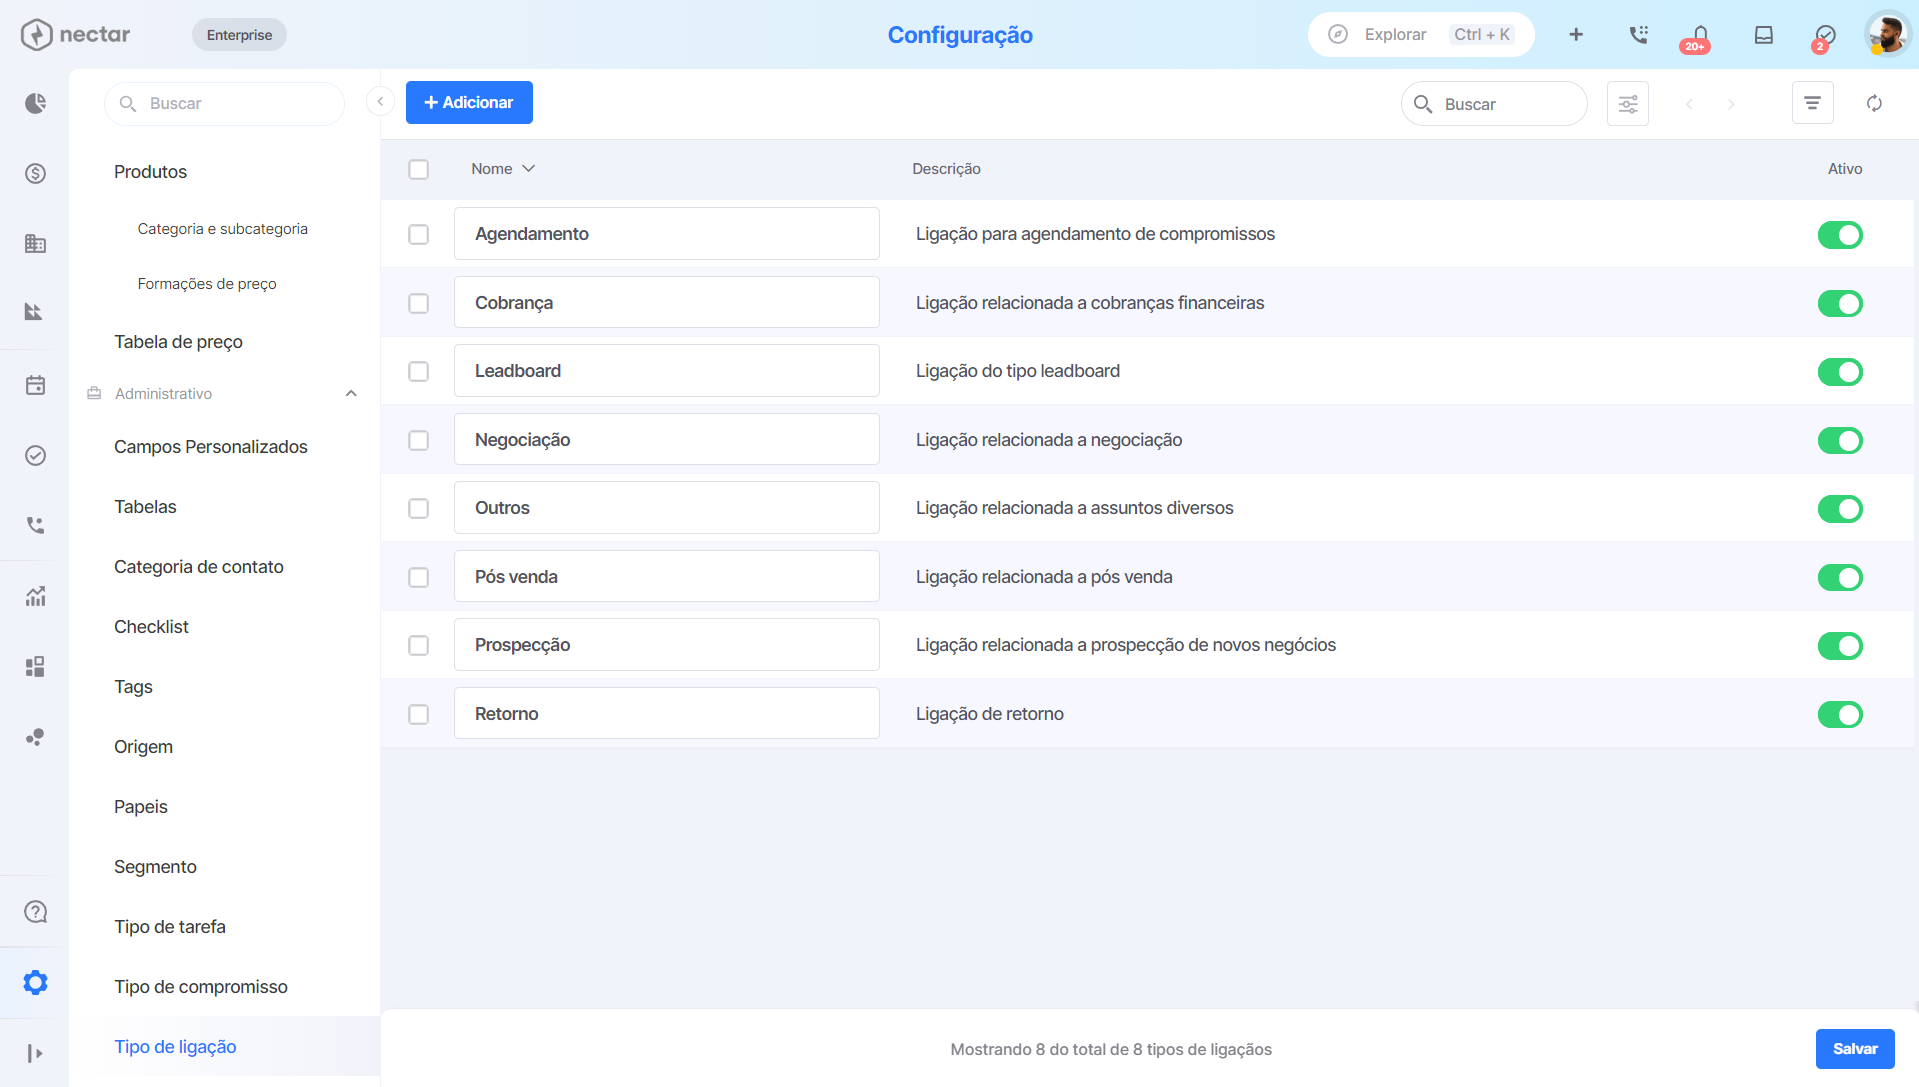The image size is (1919, 1087).
Task: Click the Salvar button
Action: [1855, 1048]
